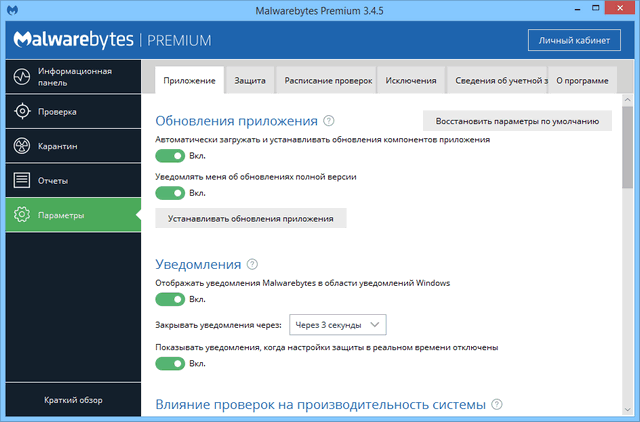Click the Карантин biohazard icon
640x422 pixels.
[x=21, y=146]
